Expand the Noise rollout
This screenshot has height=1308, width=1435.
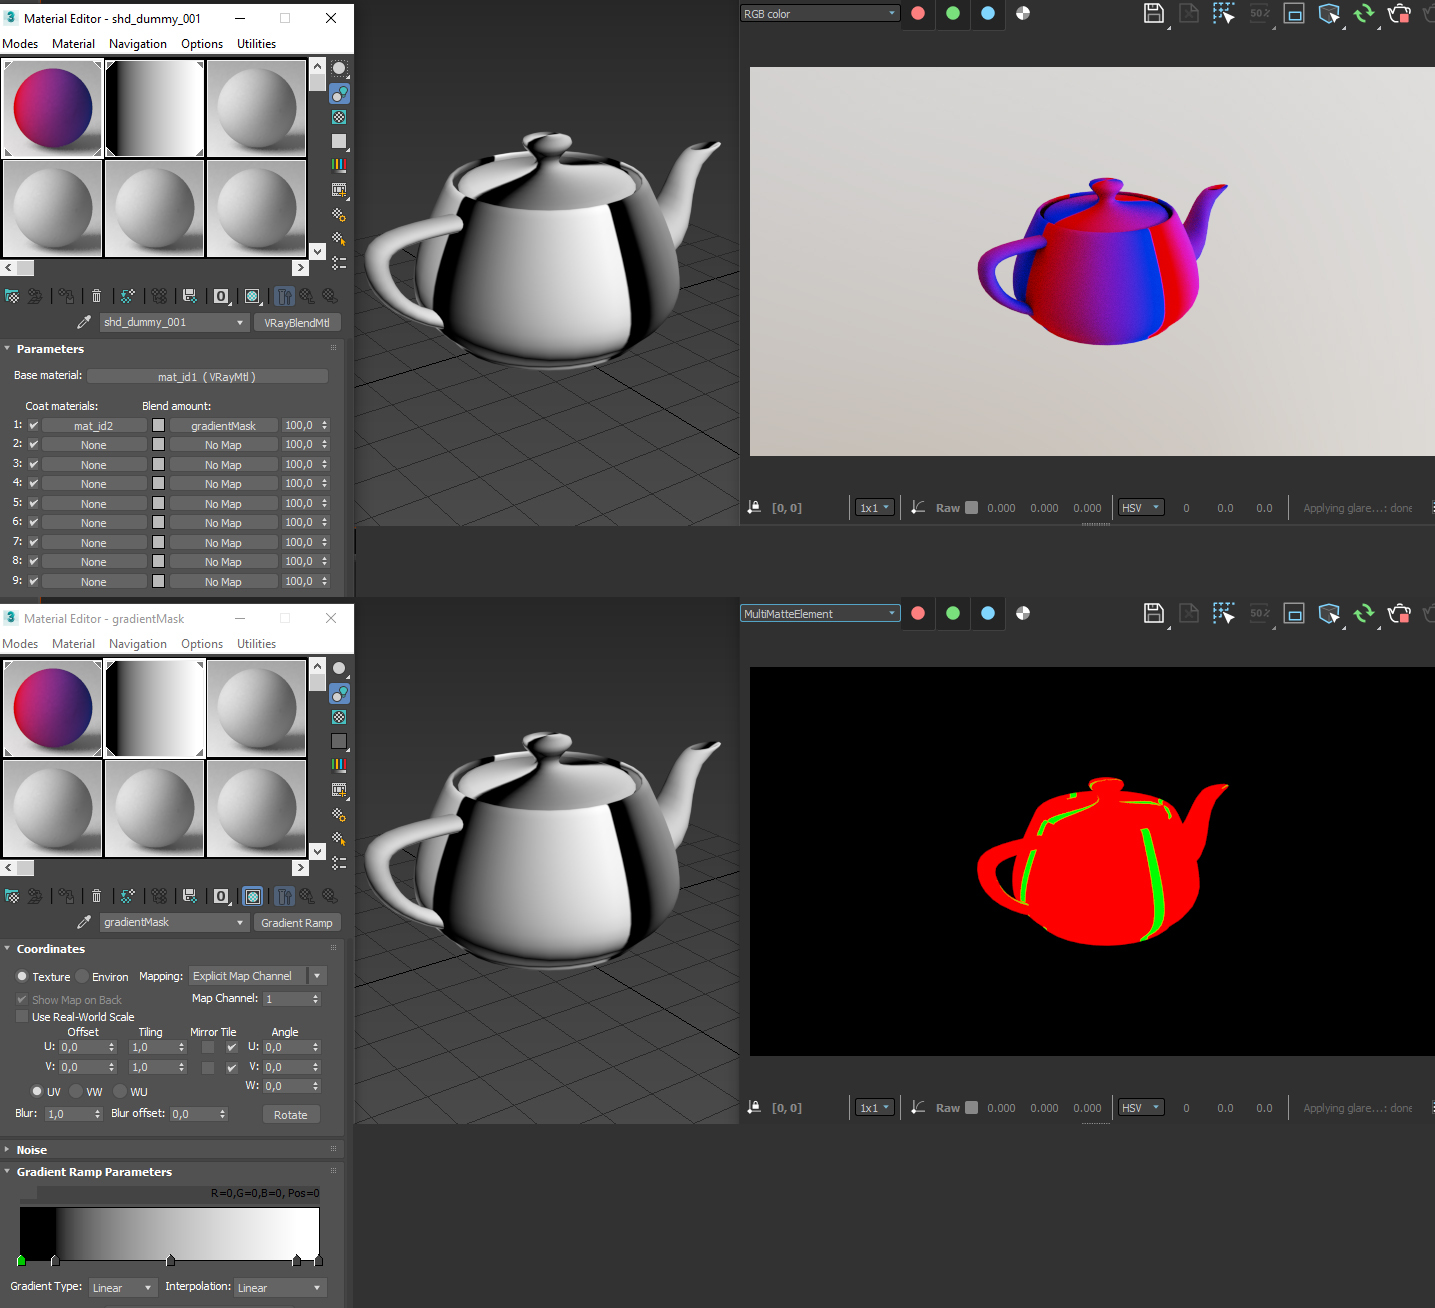(32, 1150)
